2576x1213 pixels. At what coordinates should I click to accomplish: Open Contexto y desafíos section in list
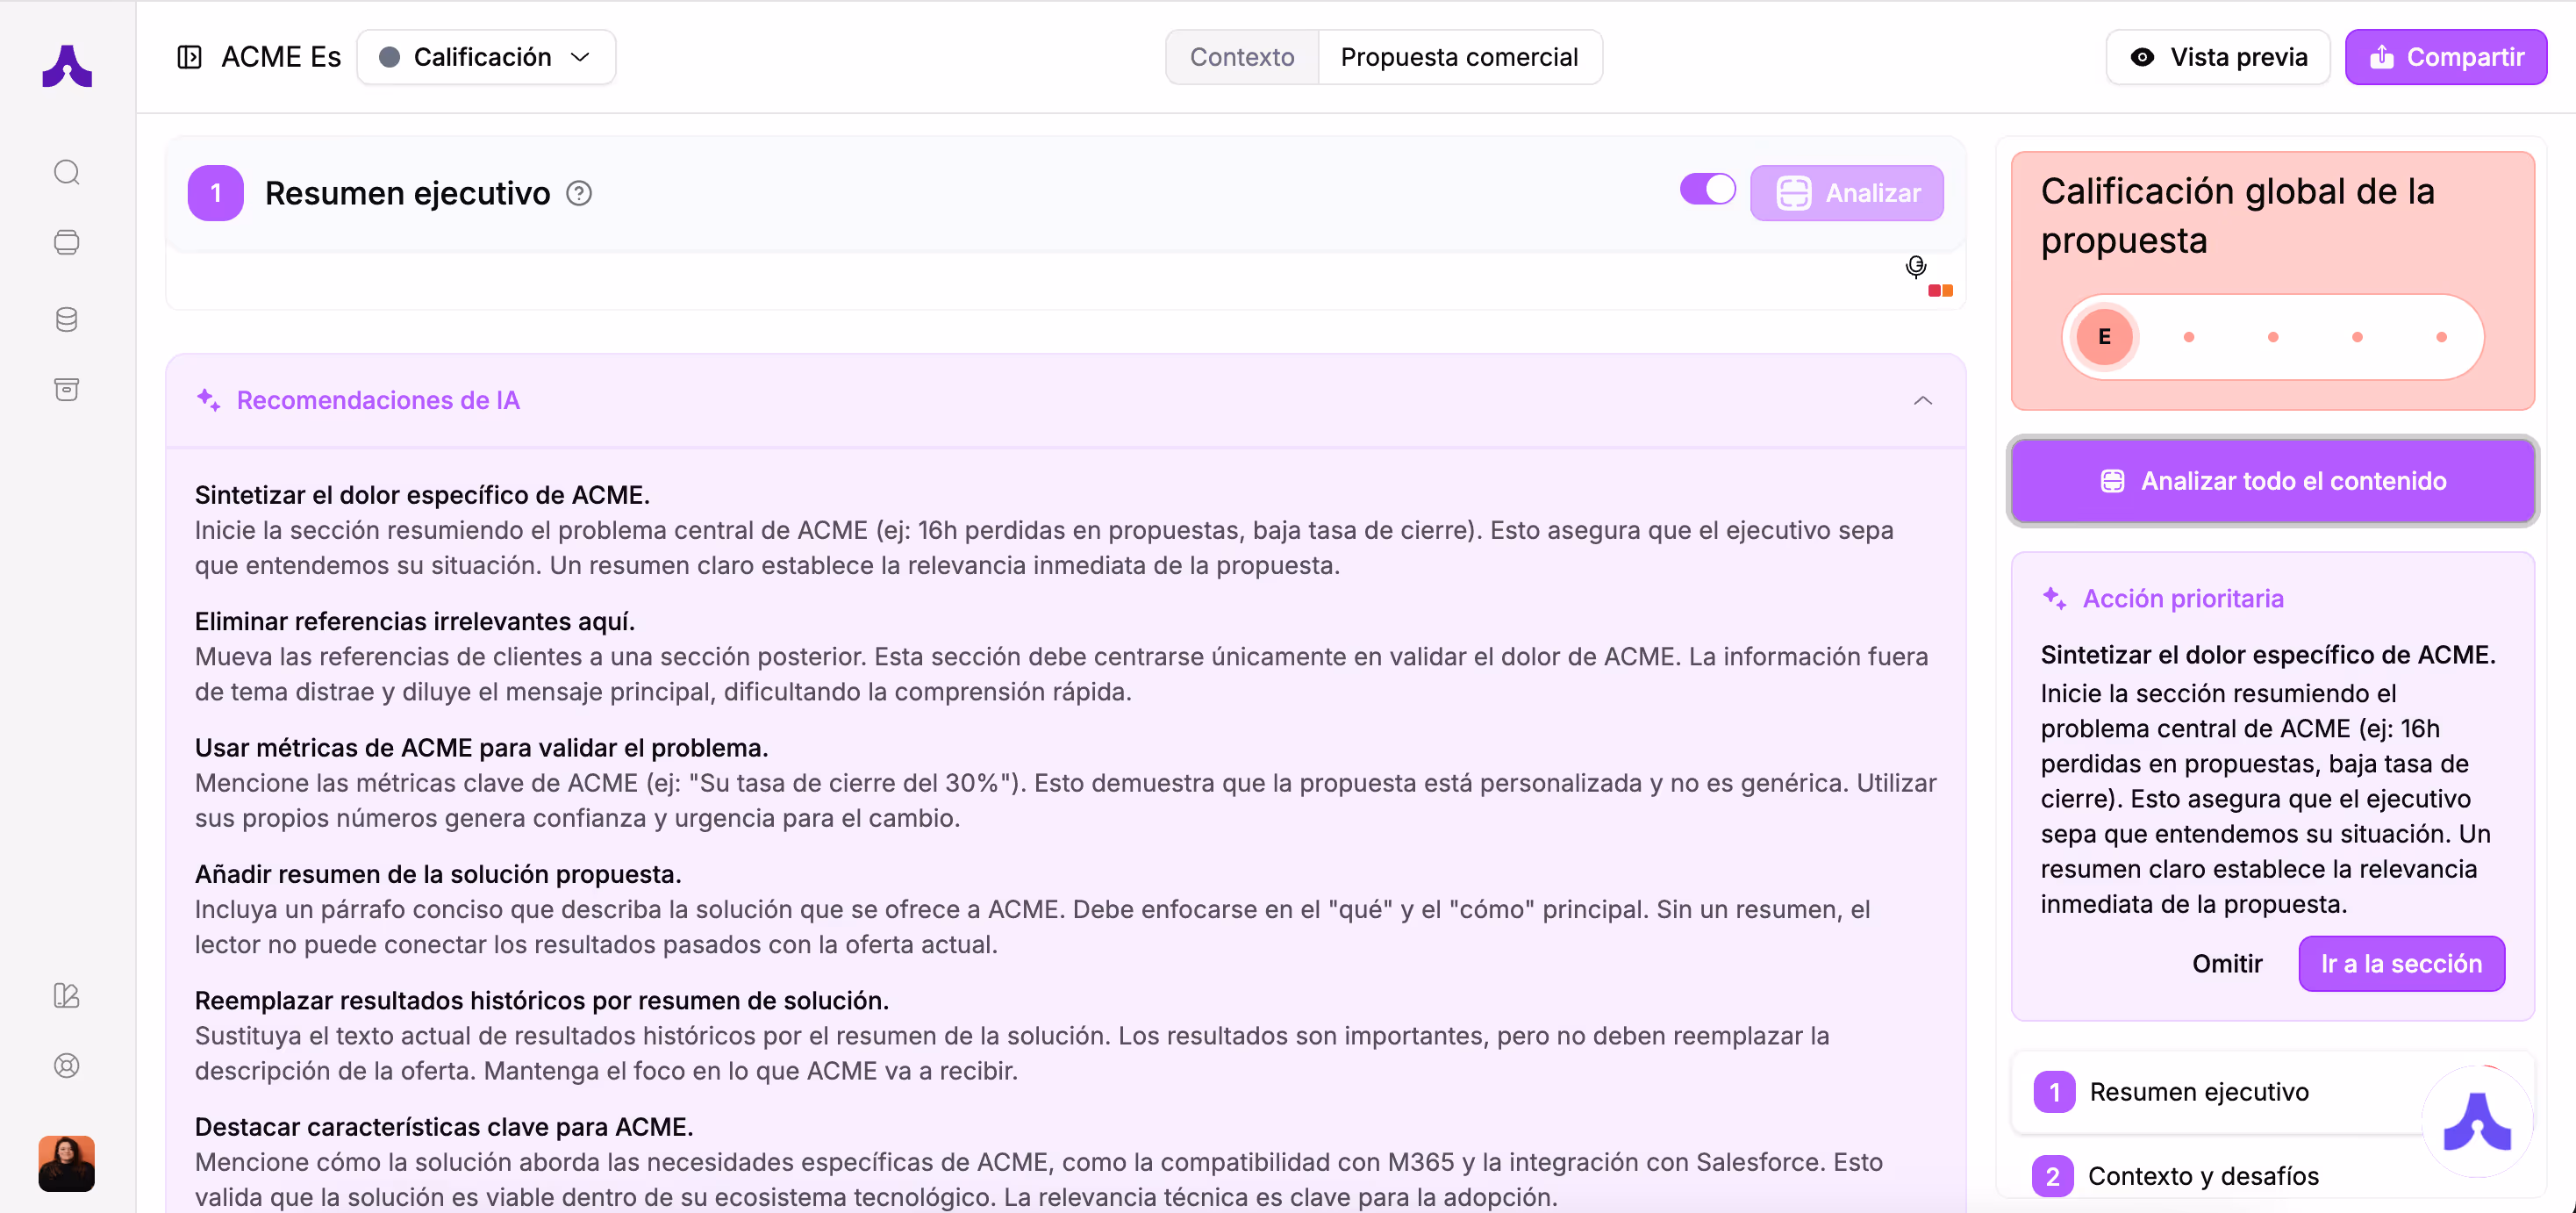2203,1176
